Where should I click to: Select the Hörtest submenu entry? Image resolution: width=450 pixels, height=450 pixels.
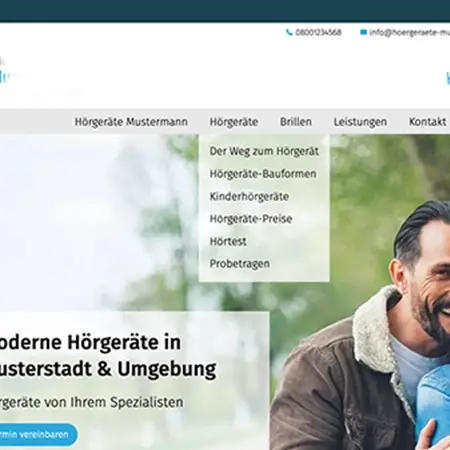(x=228, y=241)
